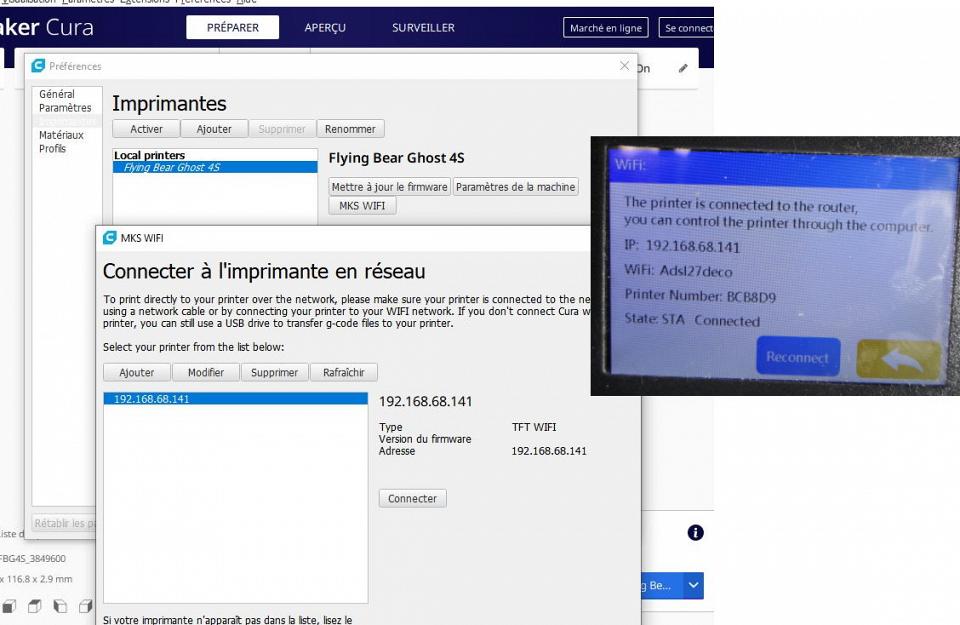
Task: Tap the yellow back arrow on printer screen
Action: [898, 359]
